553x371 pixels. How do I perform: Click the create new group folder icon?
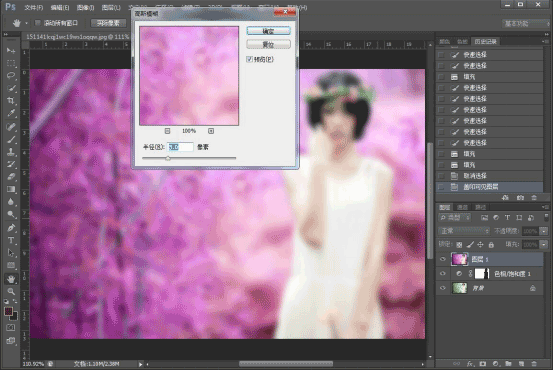click(x=508, y=364)
